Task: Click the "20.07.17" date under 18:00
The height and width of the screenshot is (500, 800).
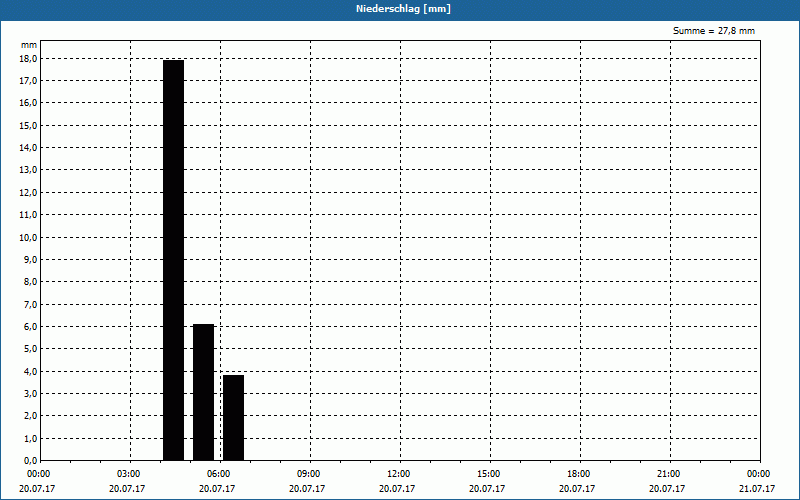Action: point(577,488)
